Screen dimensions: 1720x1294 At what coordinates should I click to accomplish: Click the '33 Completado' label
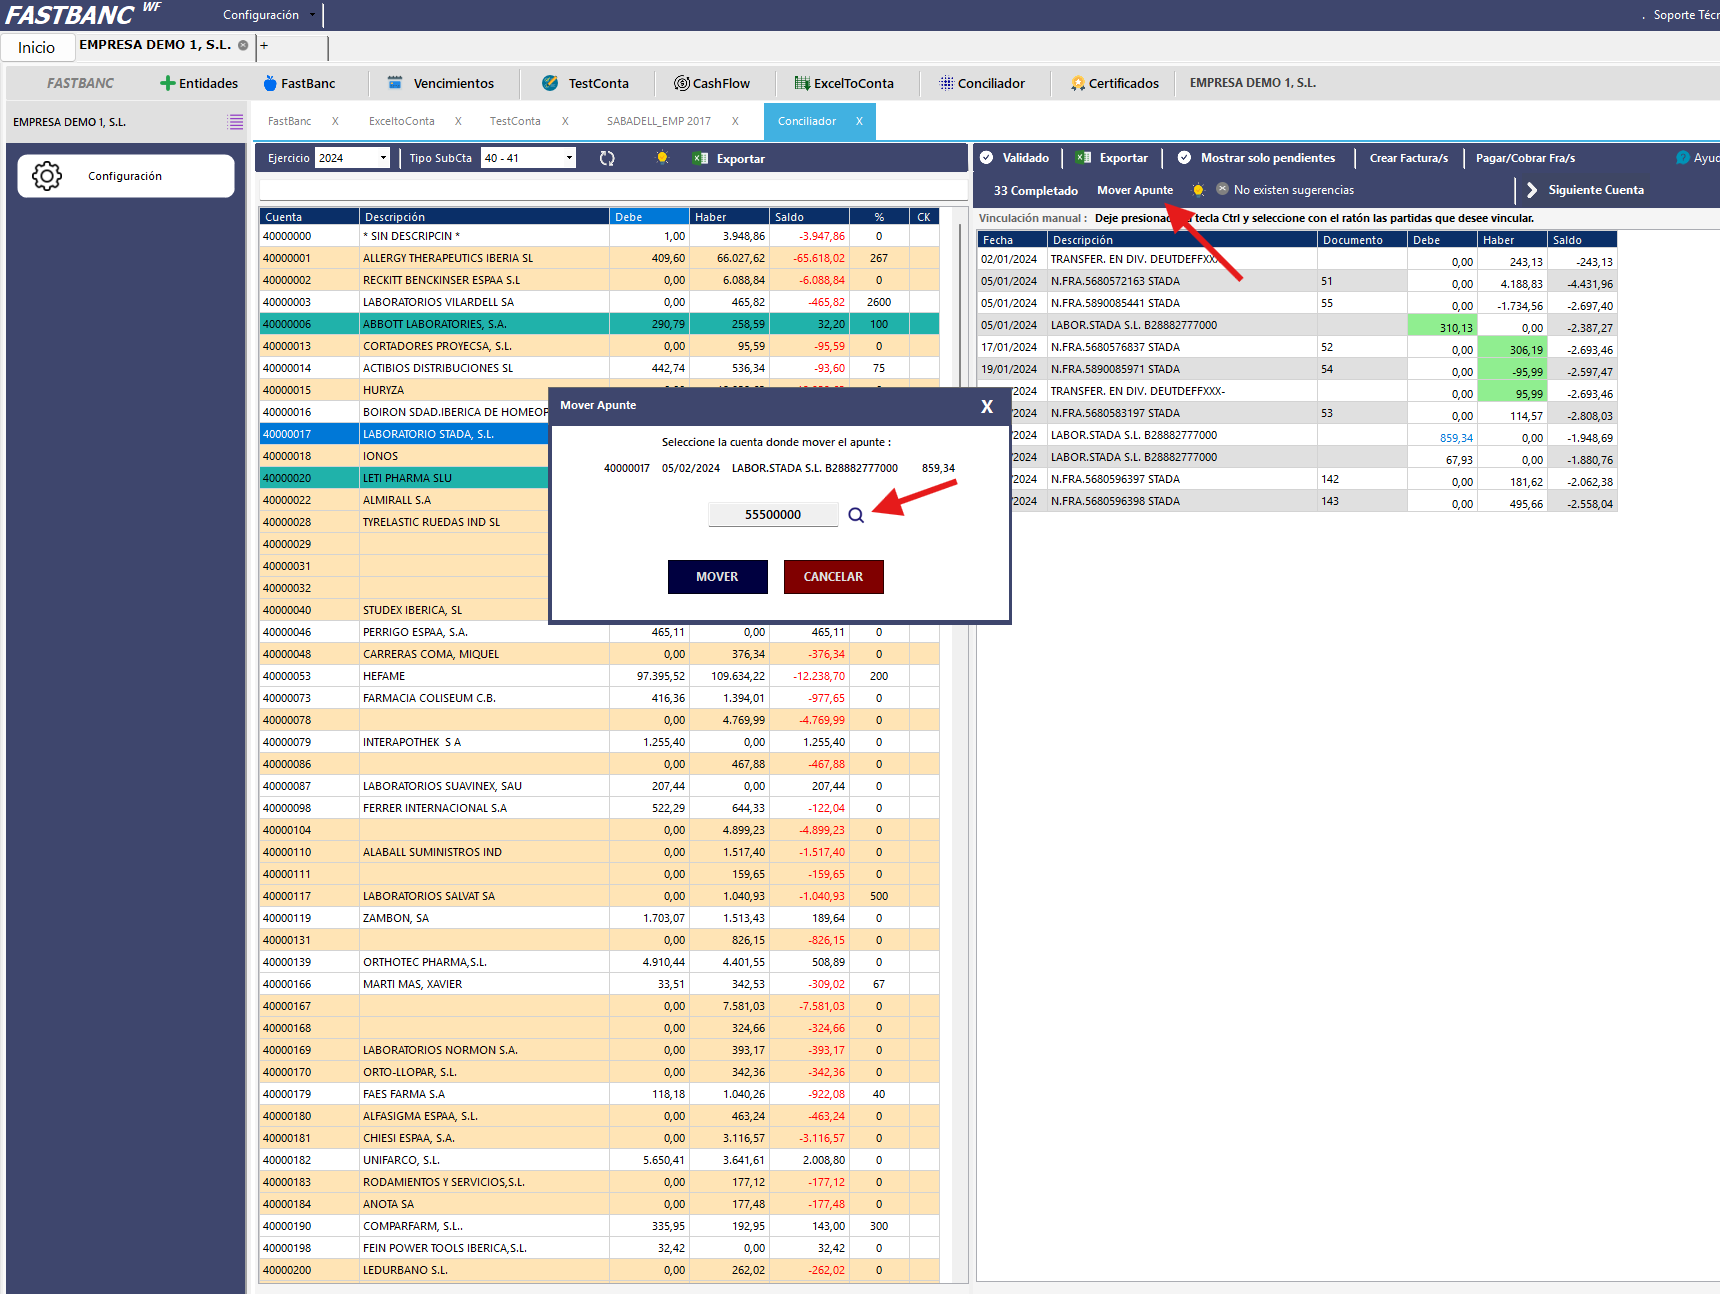pyautogui.click(x=1036, y=190)
